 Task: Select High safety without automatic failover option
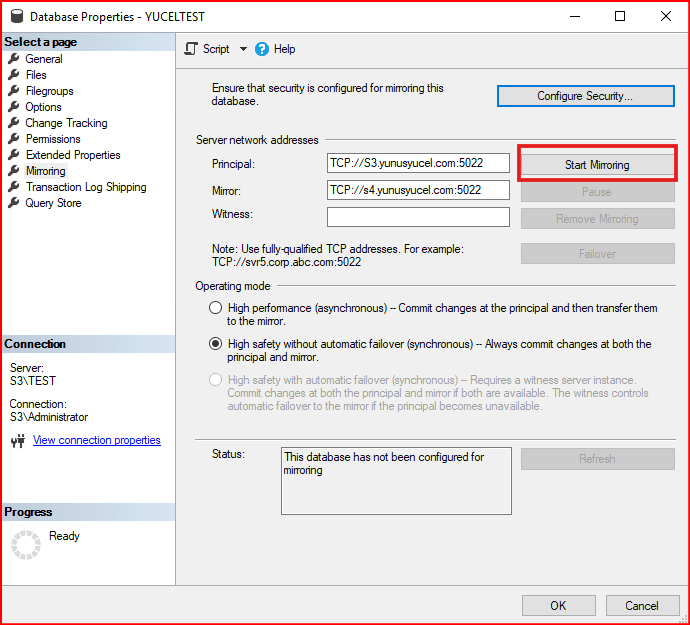215,344
